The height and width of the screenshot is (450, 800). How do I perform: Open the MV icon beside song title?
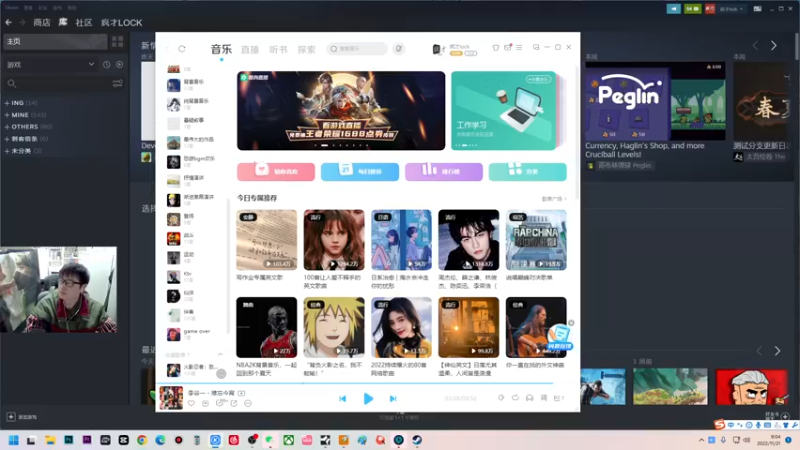tap(241, 393)
